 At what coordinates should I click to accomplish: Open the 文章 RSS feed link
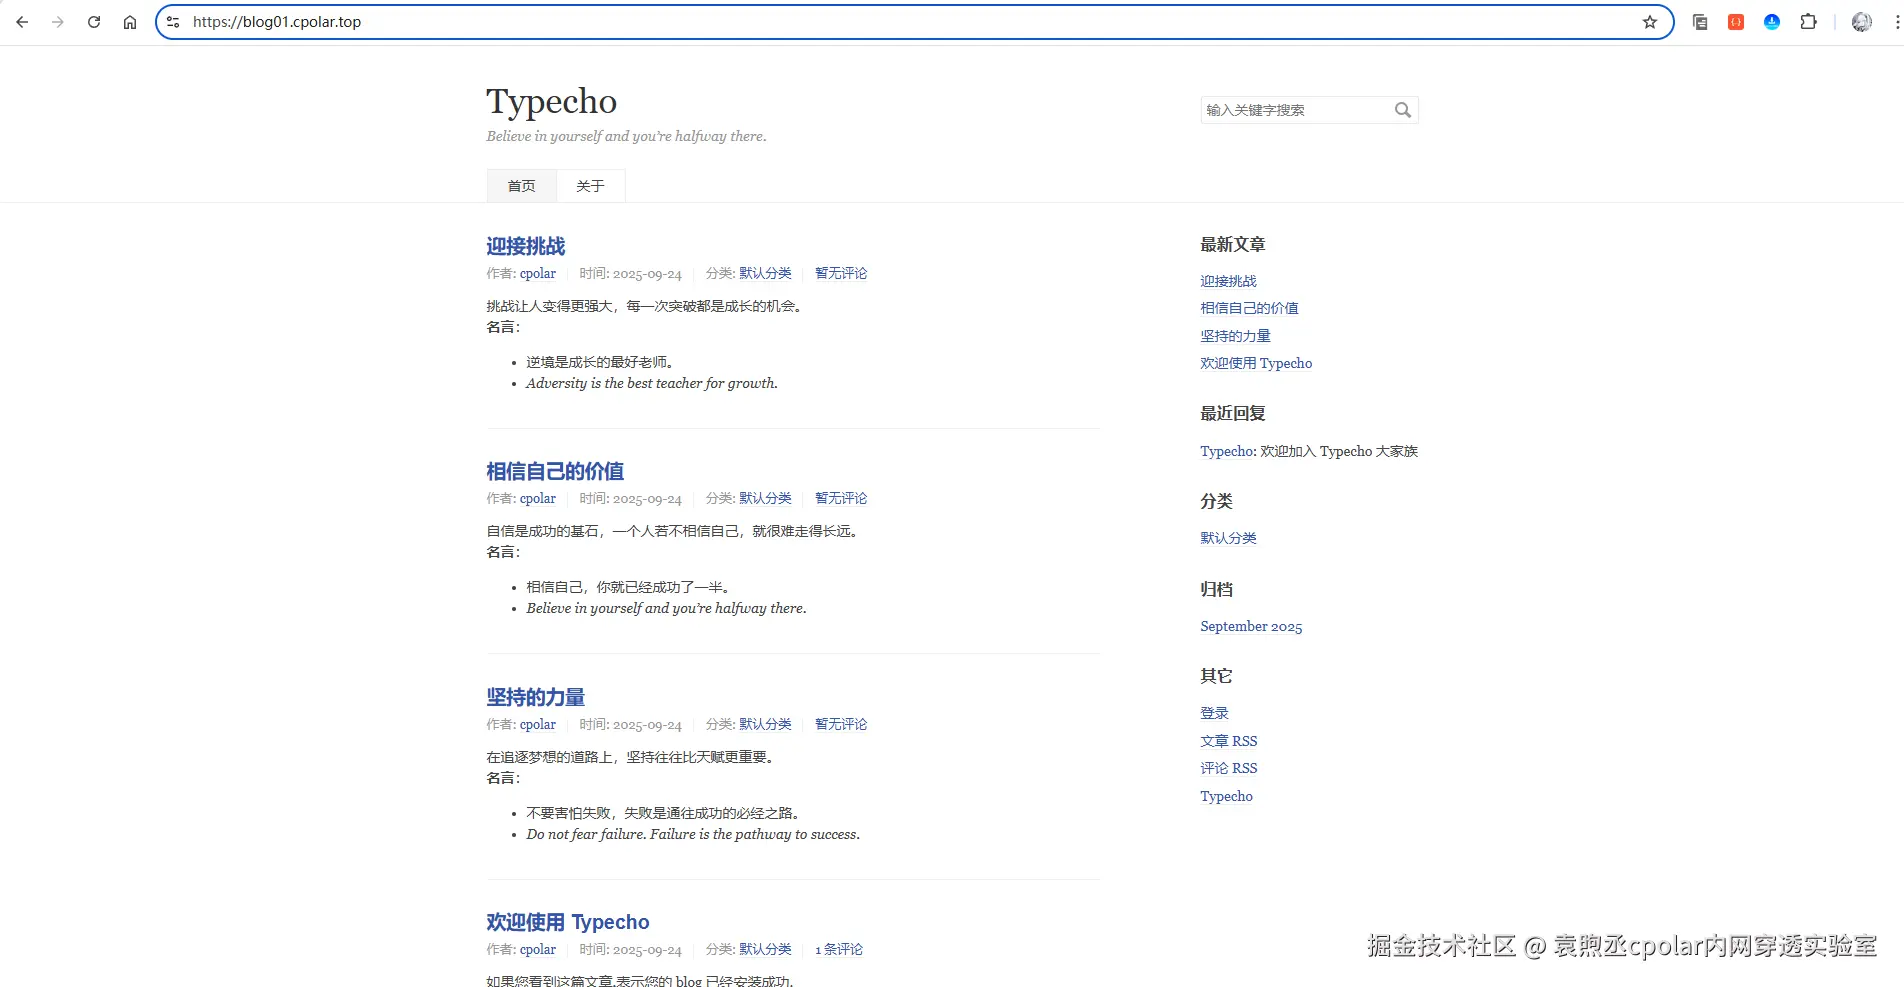(x=1229, y=741)
